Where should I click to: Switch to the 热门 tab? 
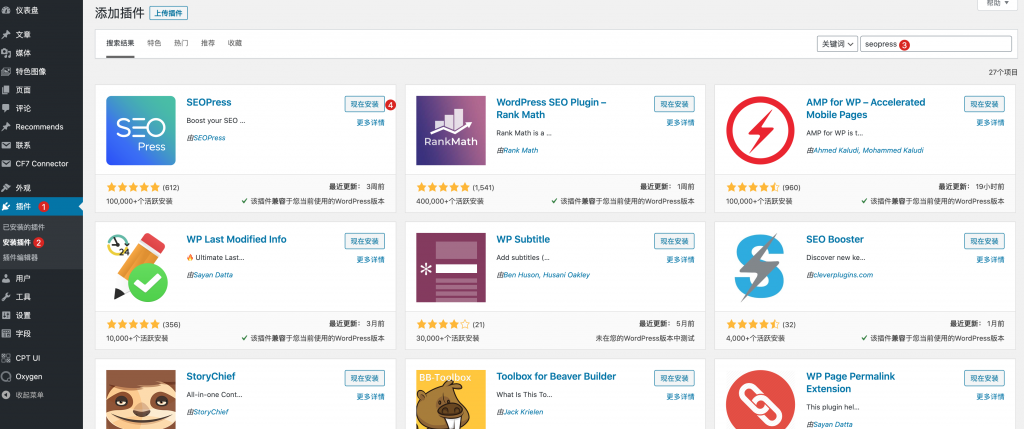tap(181, 44)
